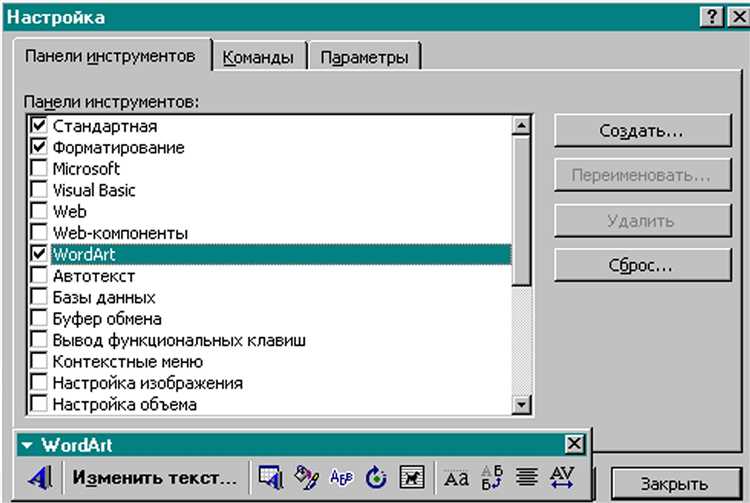This screenshot has width=750, height=503.
Task: Close the WordArt floating toolbar
Action: click(x=574, y=444)
